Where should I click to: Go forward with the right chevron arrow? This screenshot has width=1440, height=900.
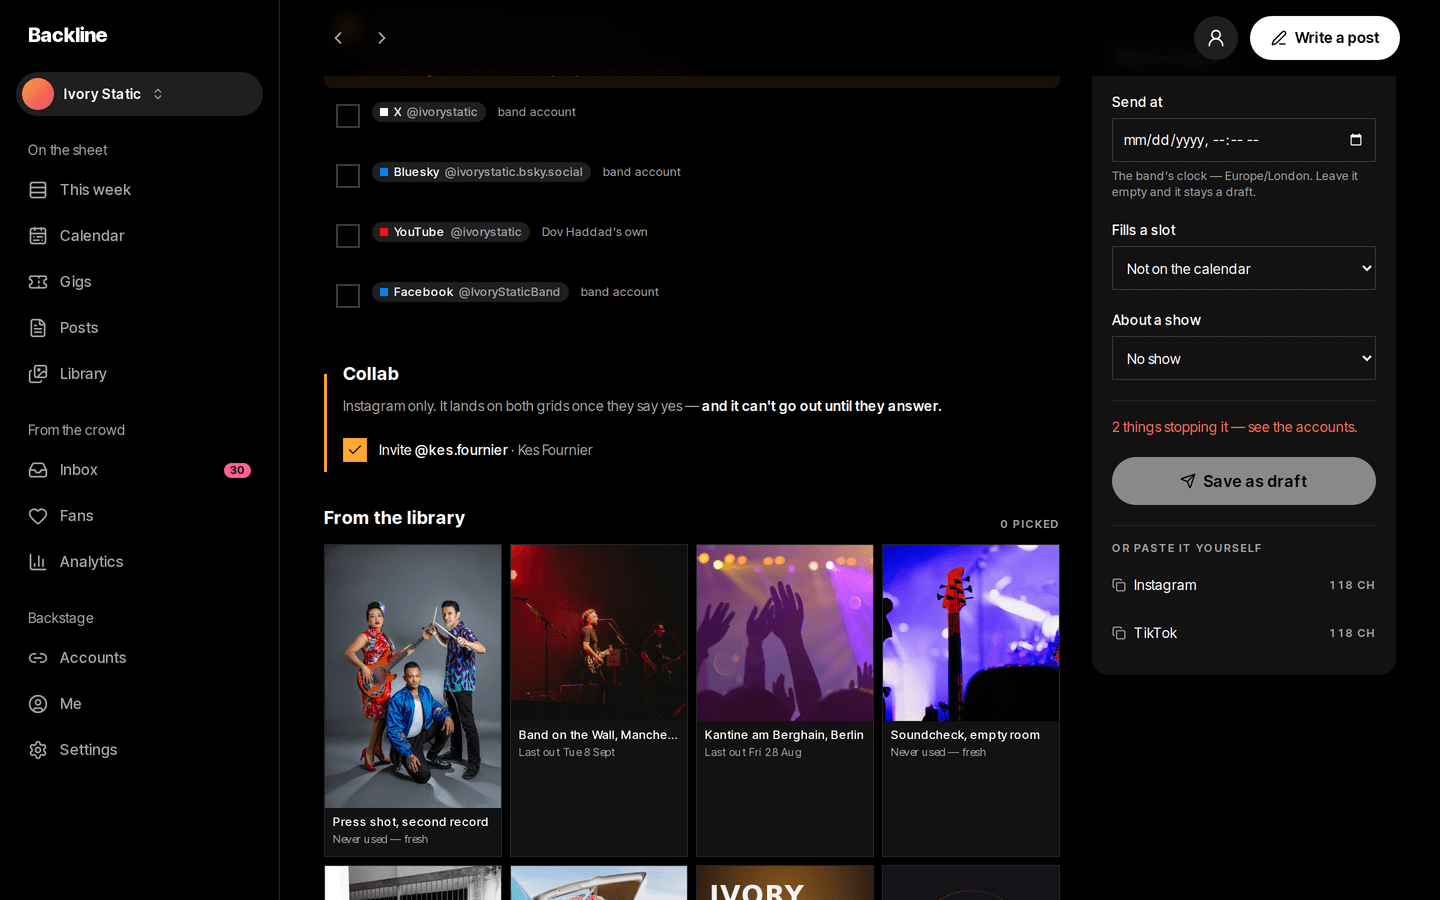coord(382,38)
